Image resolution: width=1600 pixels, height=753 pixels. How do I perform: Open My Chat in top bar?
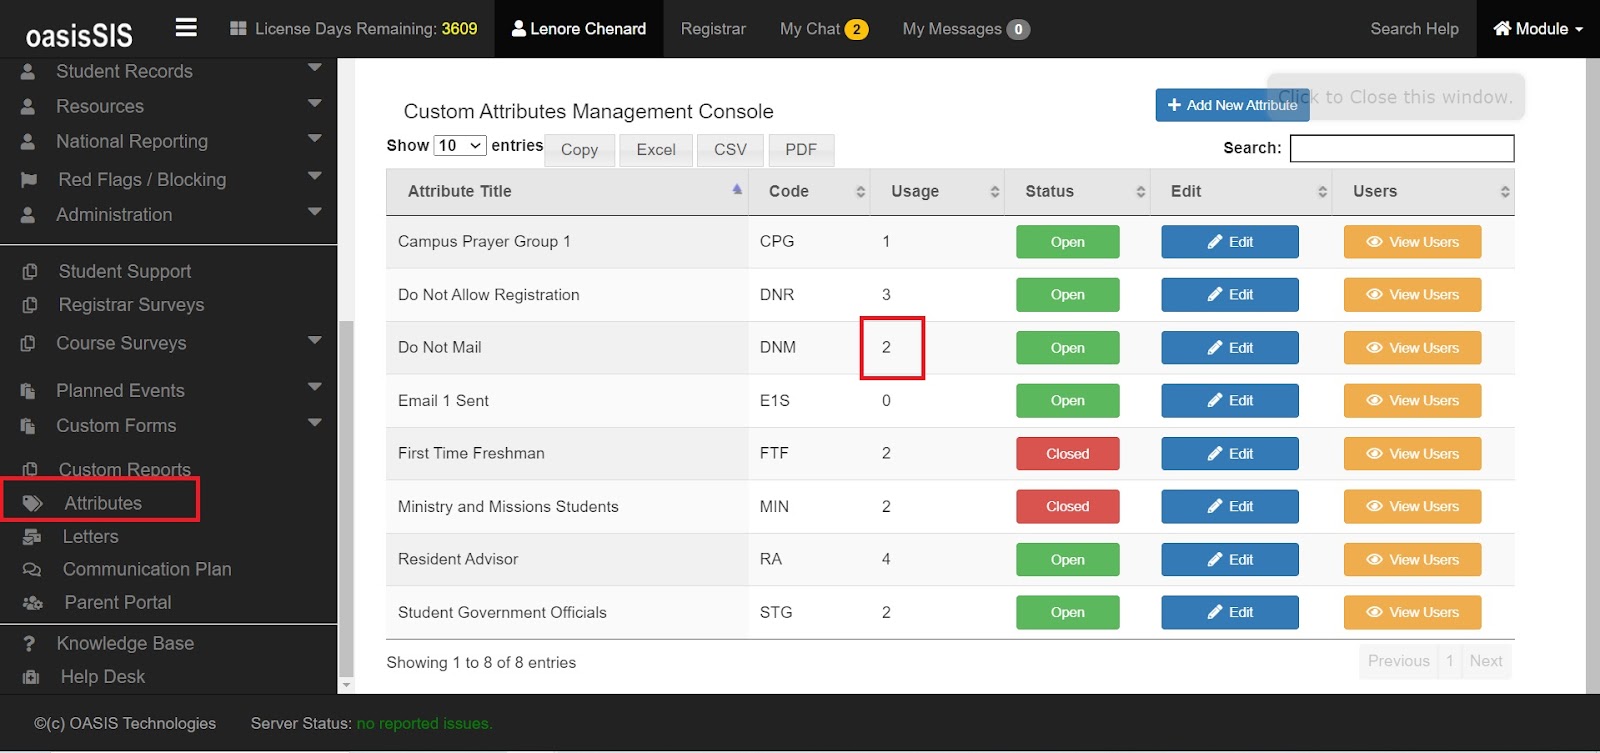coord(824,29)
